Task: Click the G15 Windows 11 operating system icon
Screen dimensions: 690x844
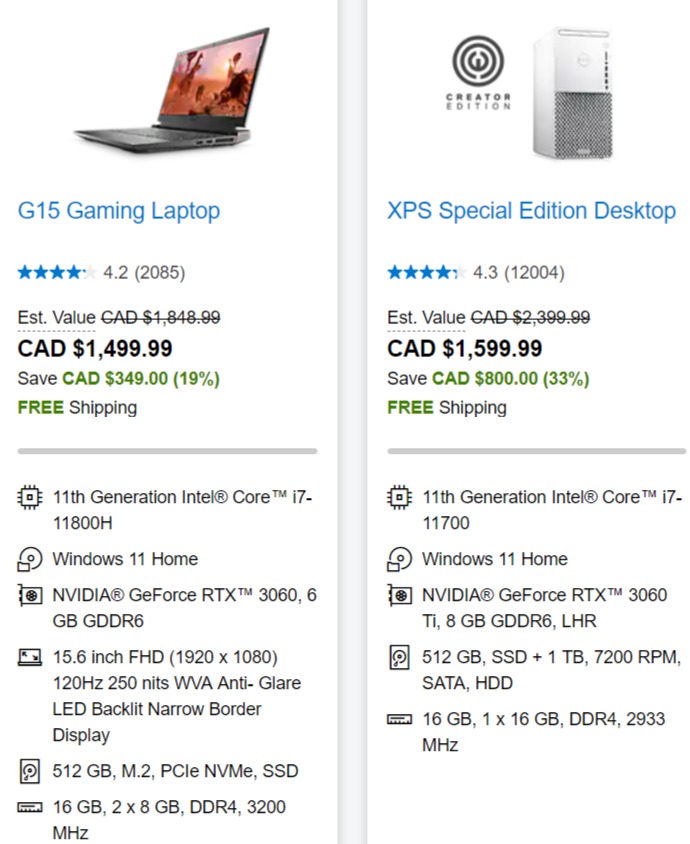Action: point(30,559)
